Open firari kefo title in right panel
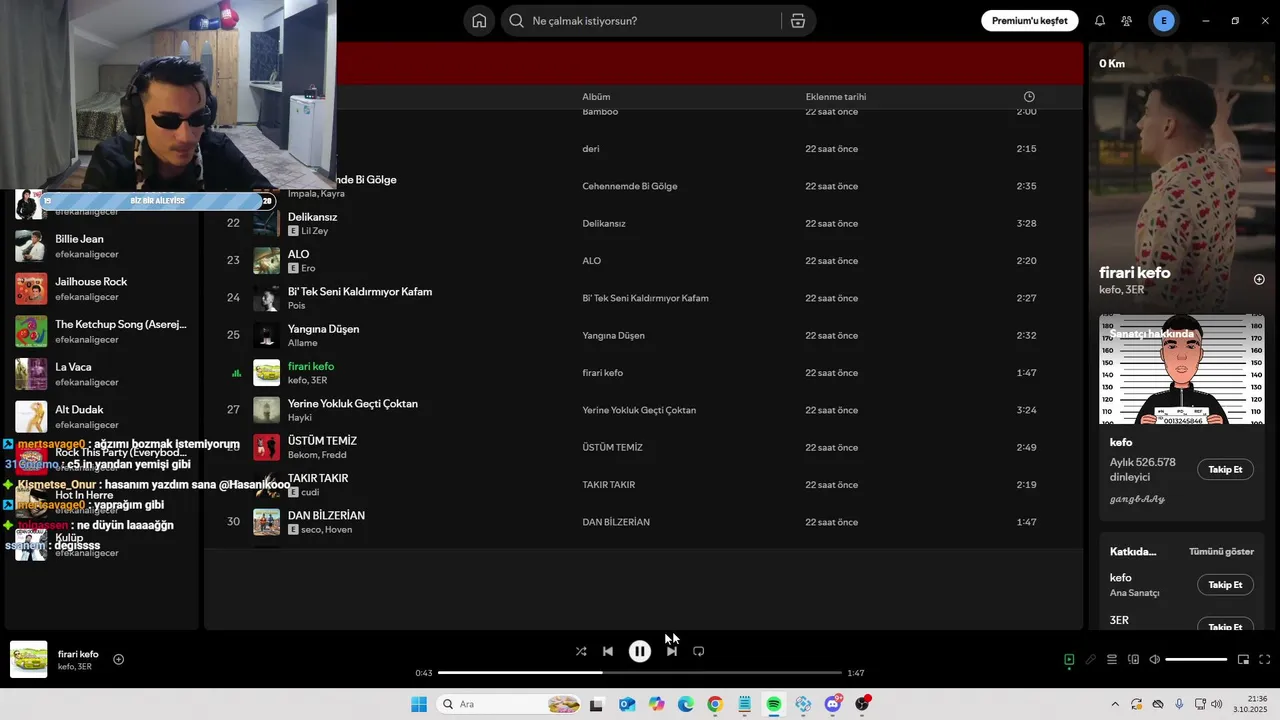 click(1134, 272)
